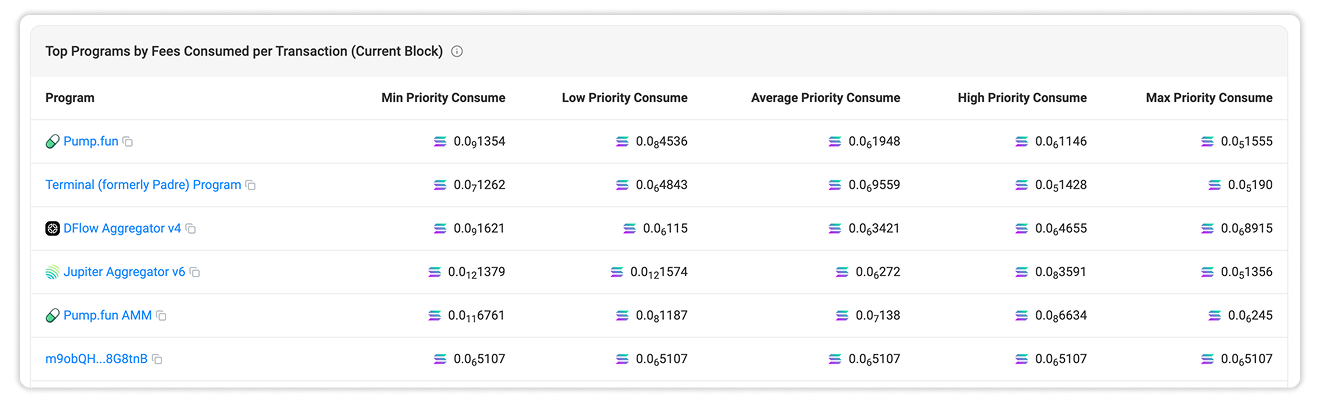Select Terminal Average Priority value ending 9559

point(875,185)
